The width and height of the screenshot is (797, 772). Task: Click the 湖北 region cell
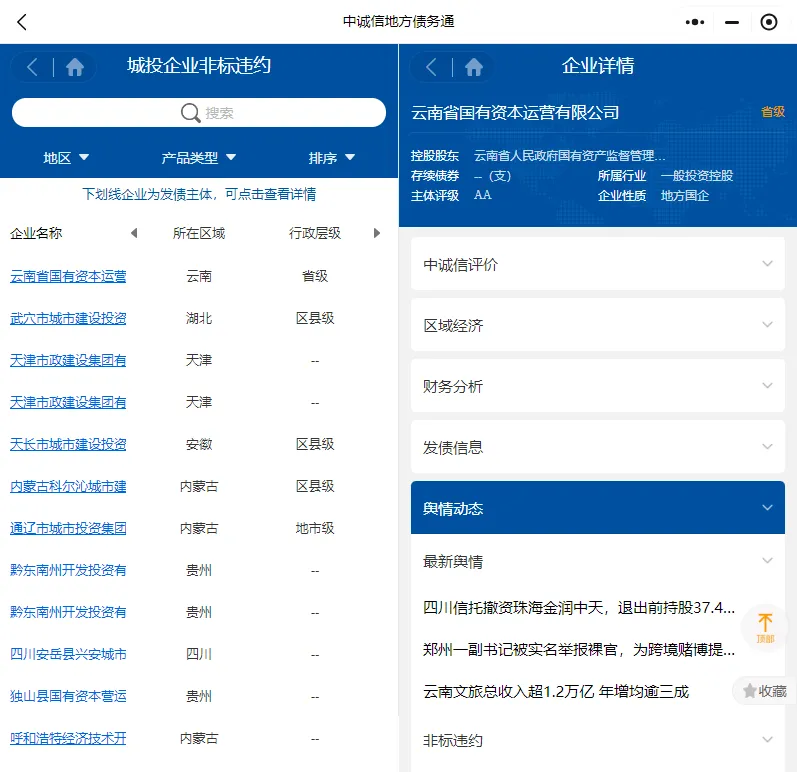[x=199, y=319]
